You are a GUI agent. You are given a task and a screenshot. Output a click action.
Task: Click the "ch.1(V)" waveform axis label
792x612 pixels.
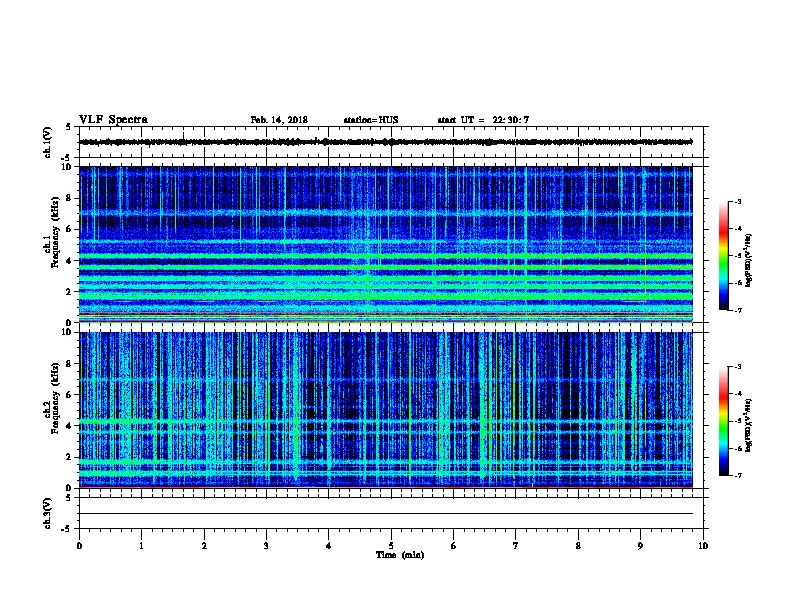pos(47,142)
